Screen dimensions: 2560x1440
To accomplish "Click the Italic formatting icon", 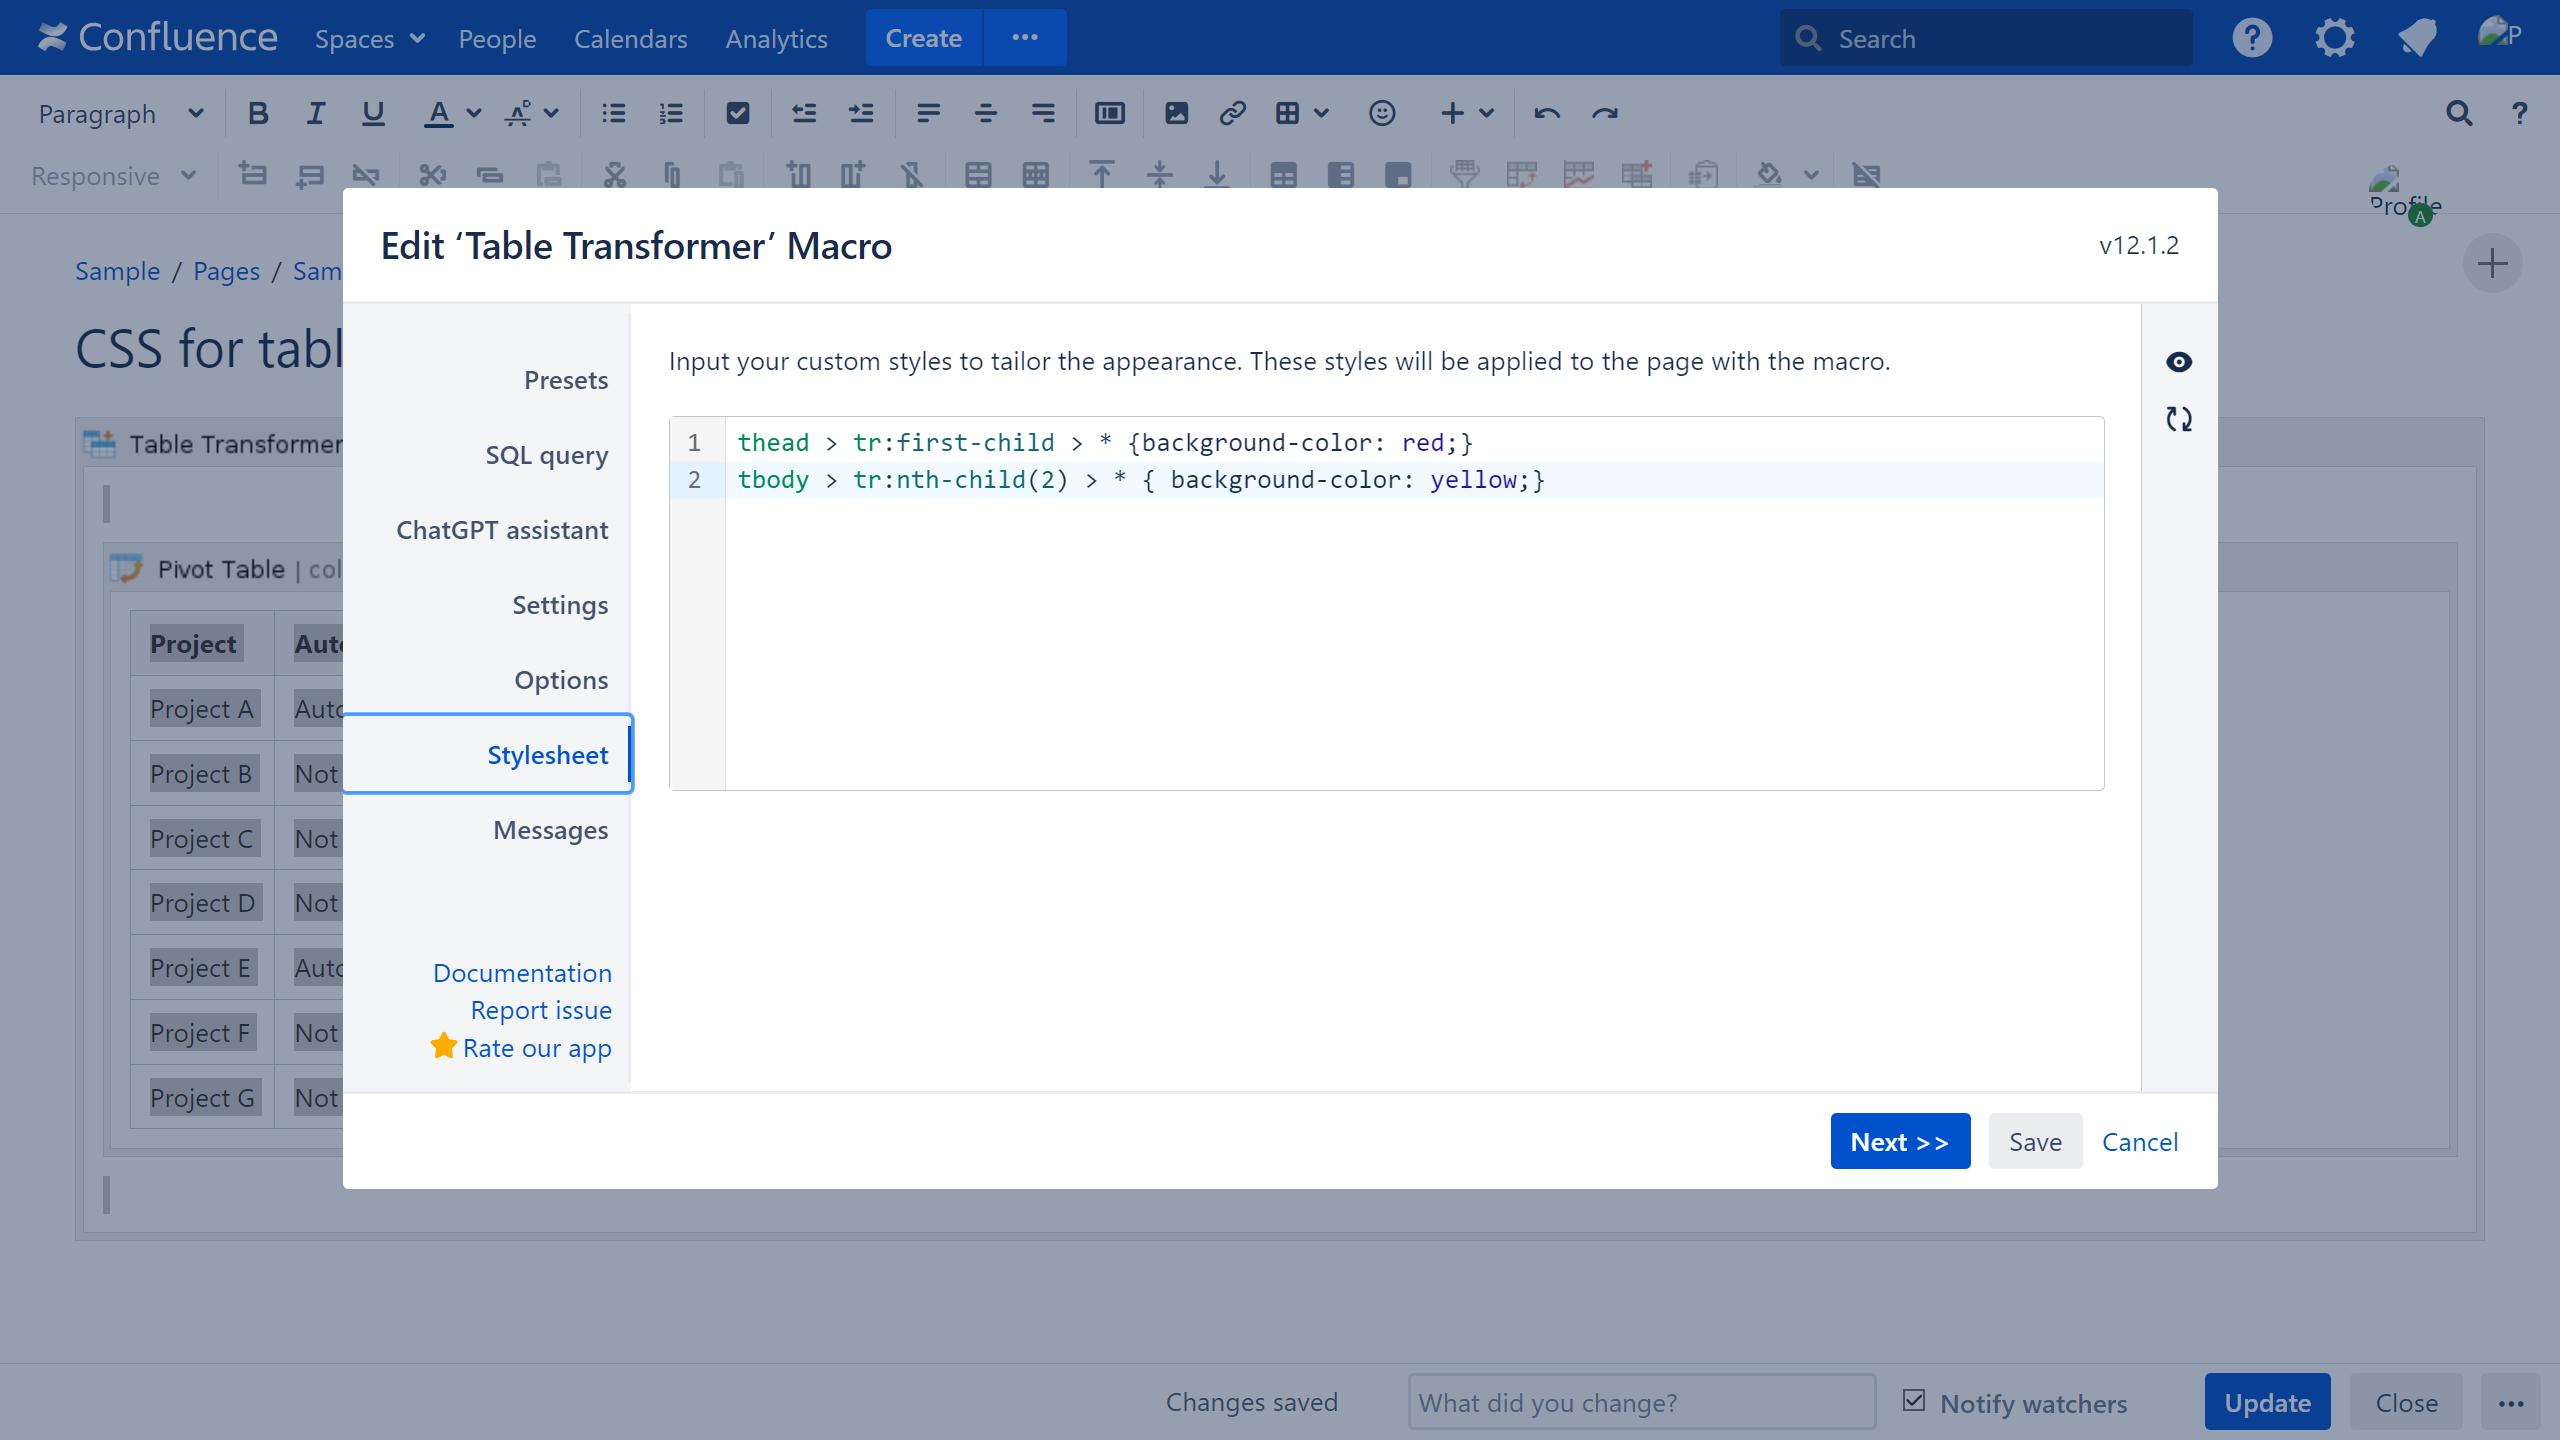I will point(315,114).
